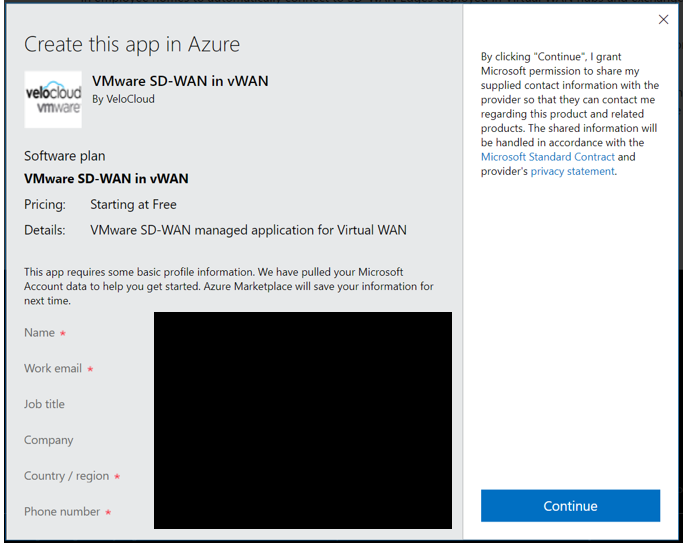Click the Company field label

click(x=48, y=440)
